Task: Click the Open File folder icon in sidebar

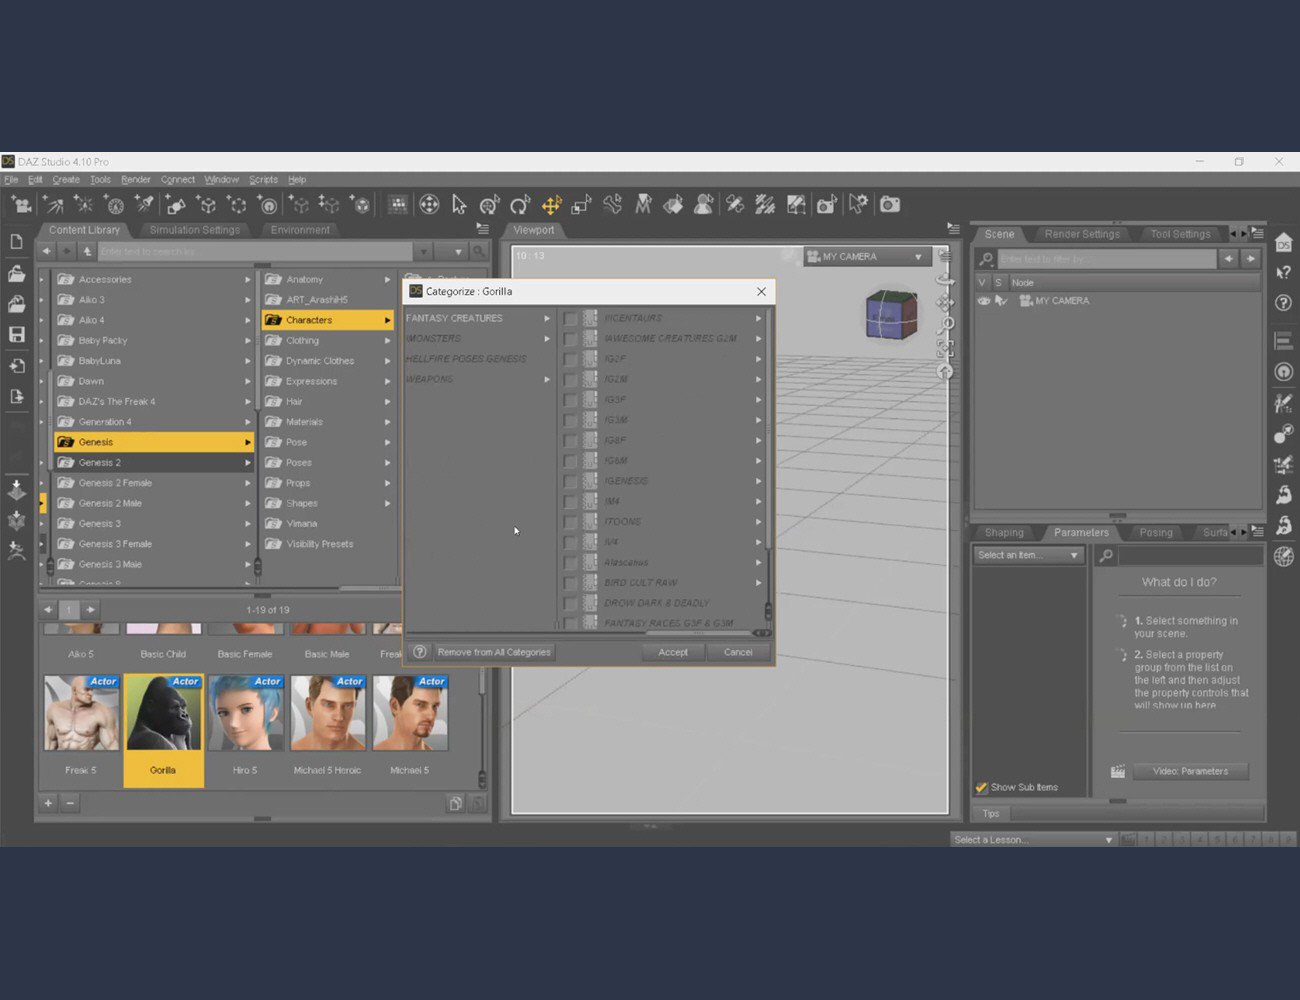Action: 16,273
